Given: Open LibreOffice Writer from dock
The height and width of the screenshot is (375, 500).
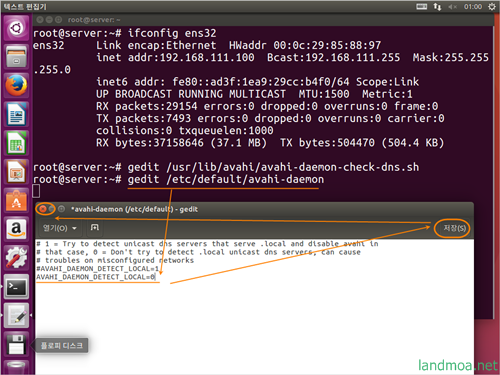Looking at the screenshot, I should [x=16, y=114].
